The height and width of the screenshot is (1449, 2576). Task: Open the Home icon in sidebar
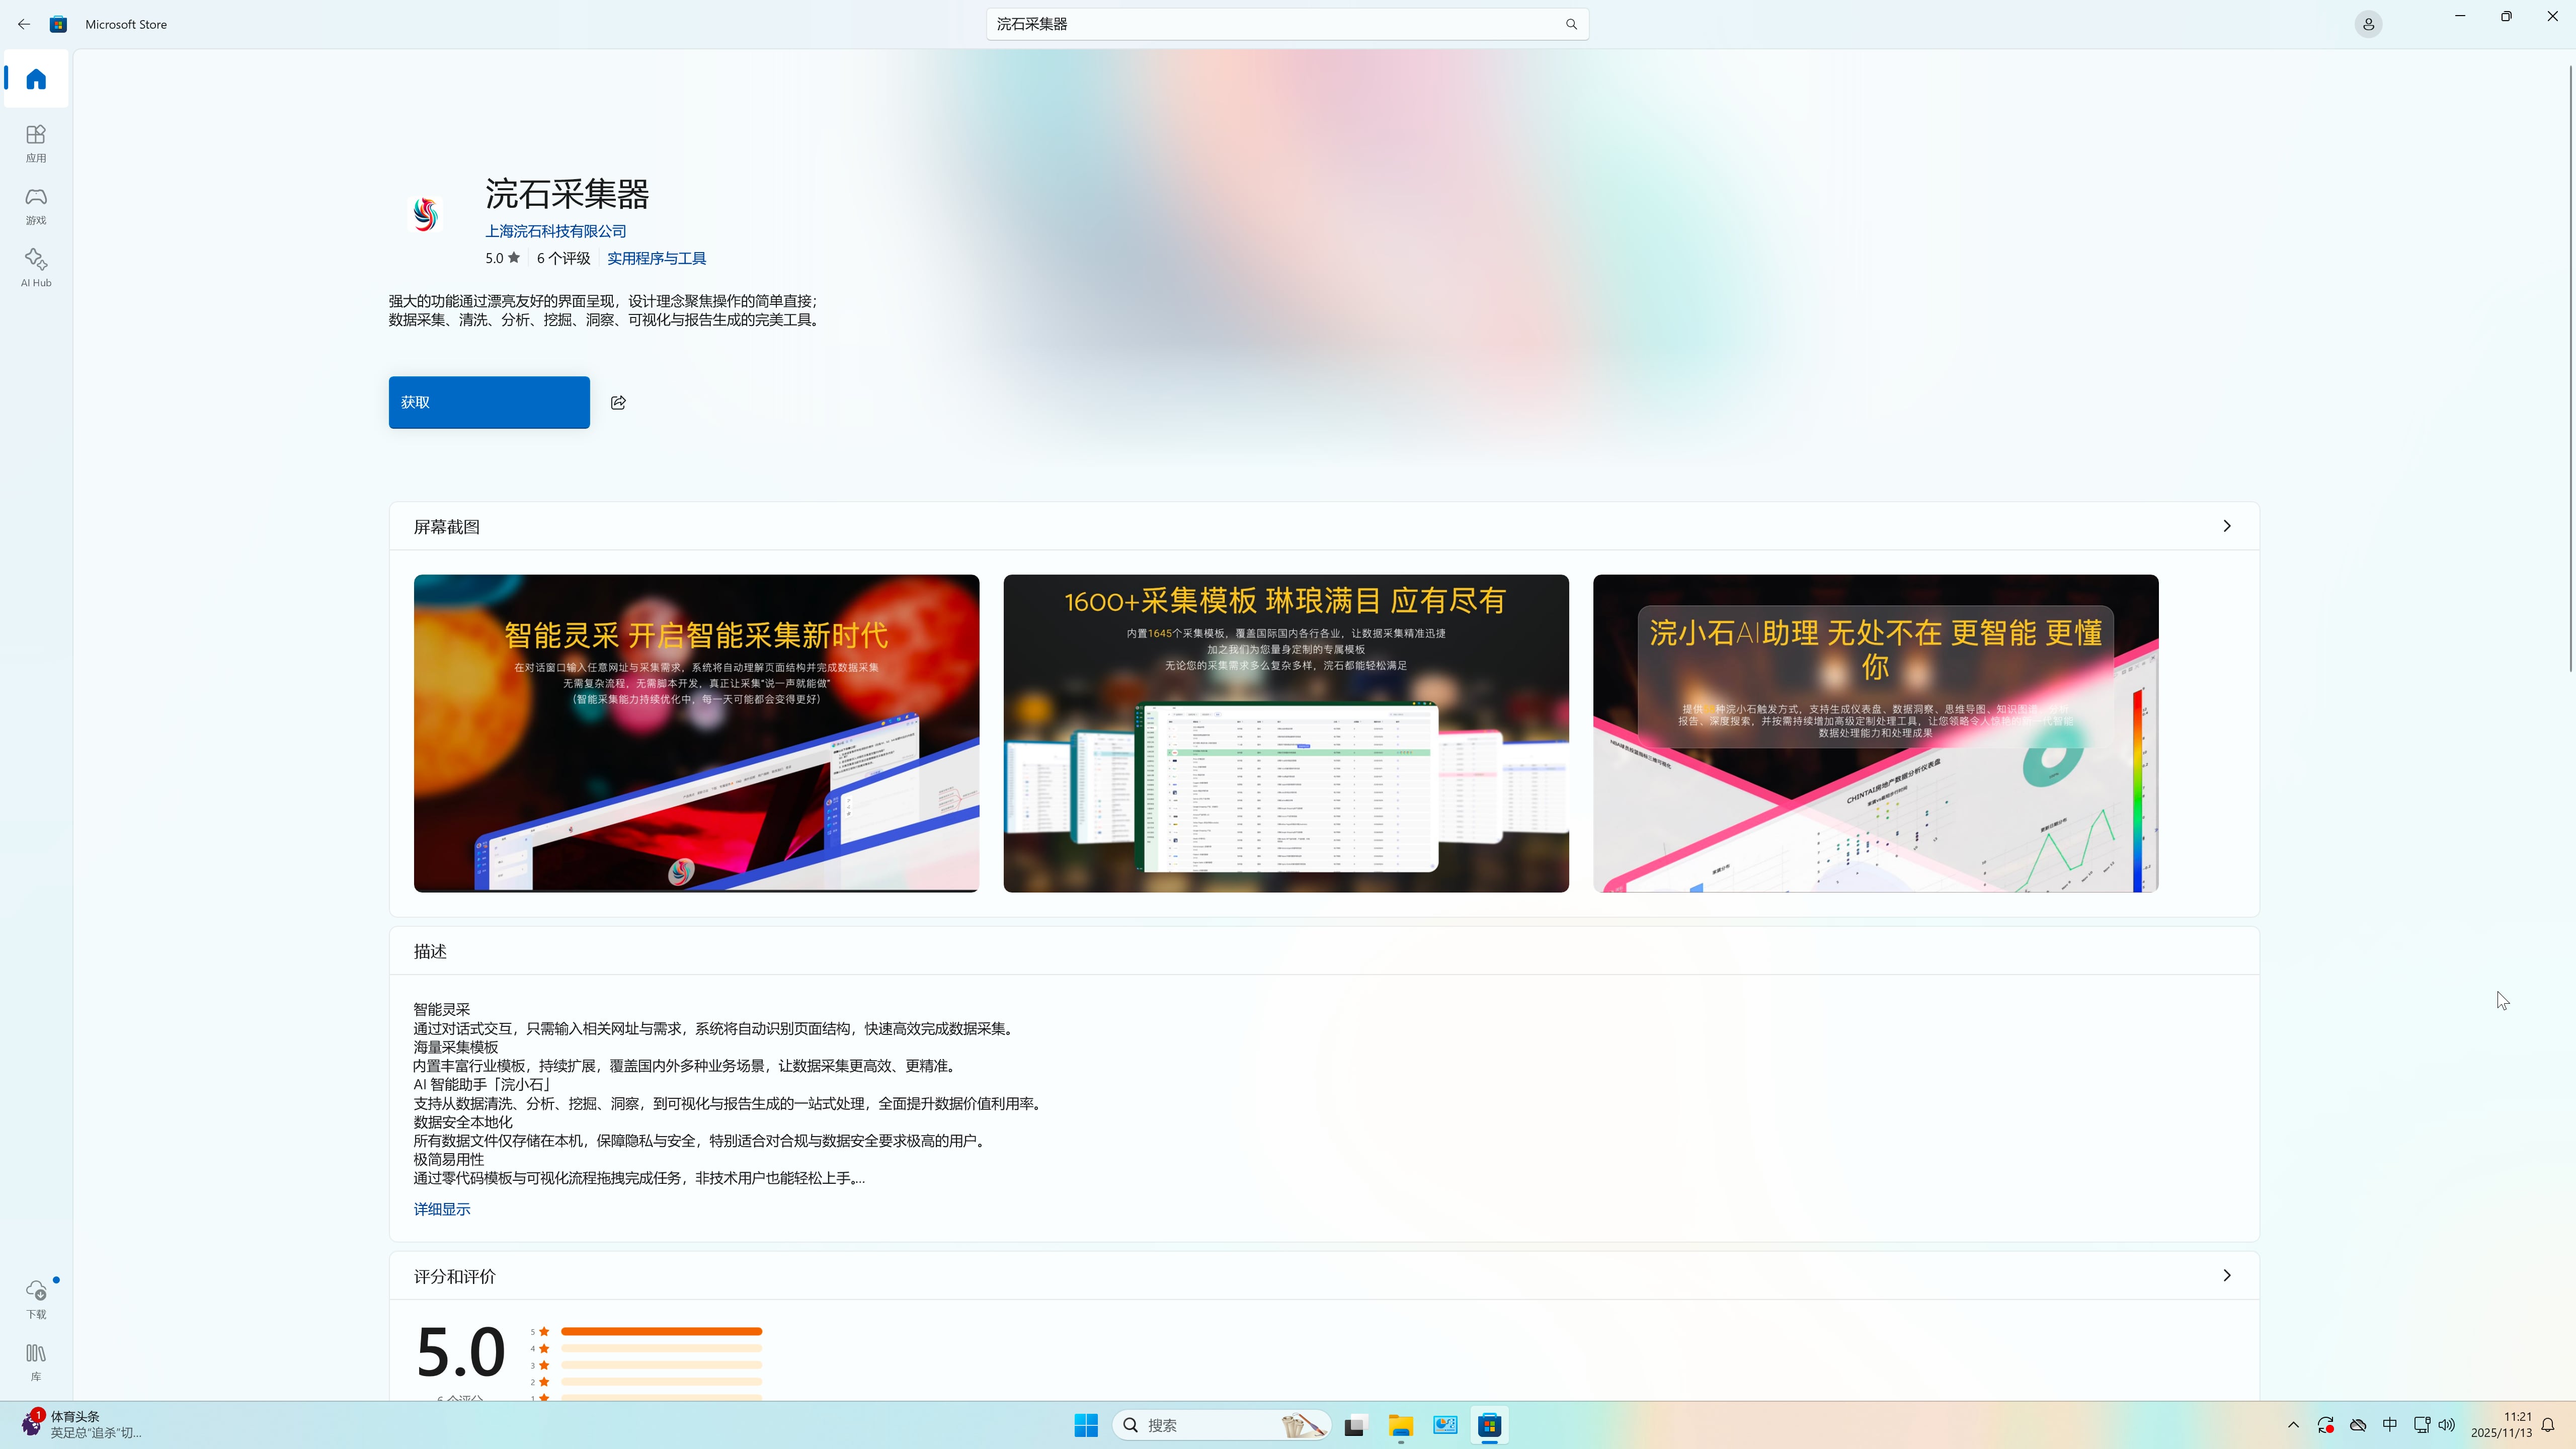click(x=36, y=79)
